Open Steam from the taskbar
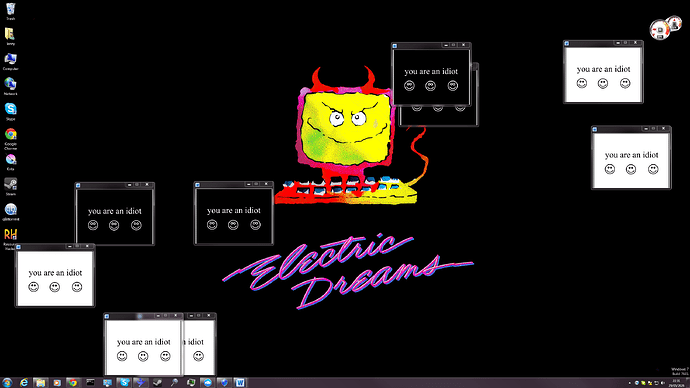The width and height of the screenshot is (690, 388). pos(158,383)
